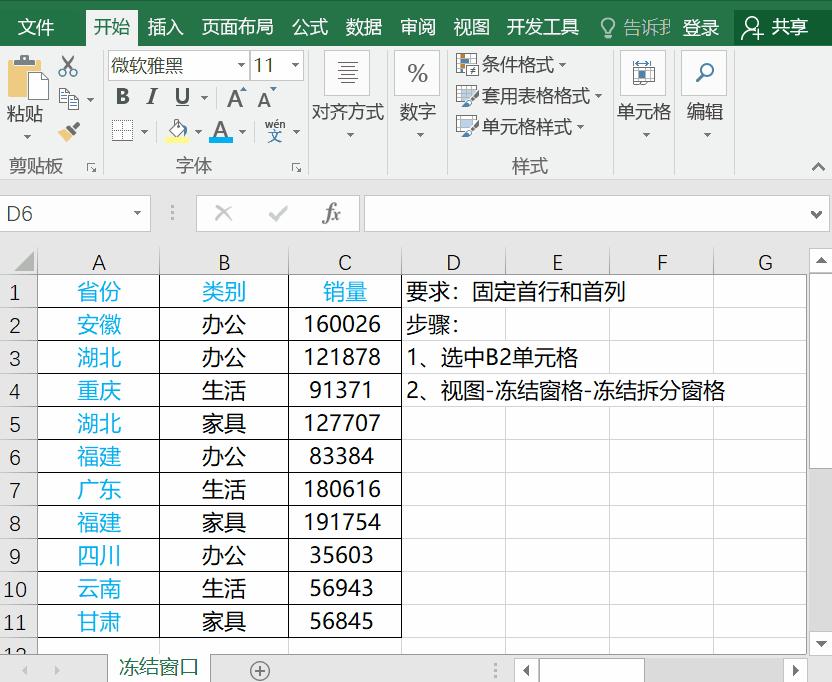The image size is (832, 682).
Task: Click the Cut (scissors) icon
Action: [x=69, y=66]
